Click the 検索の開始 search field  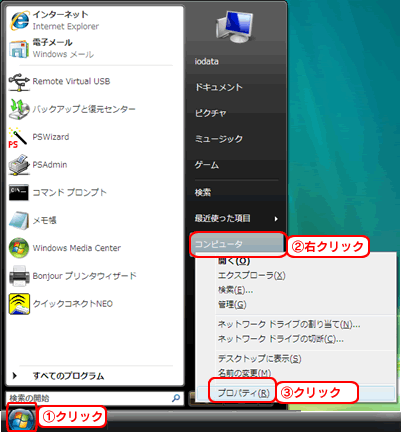(x=95, y=398)
